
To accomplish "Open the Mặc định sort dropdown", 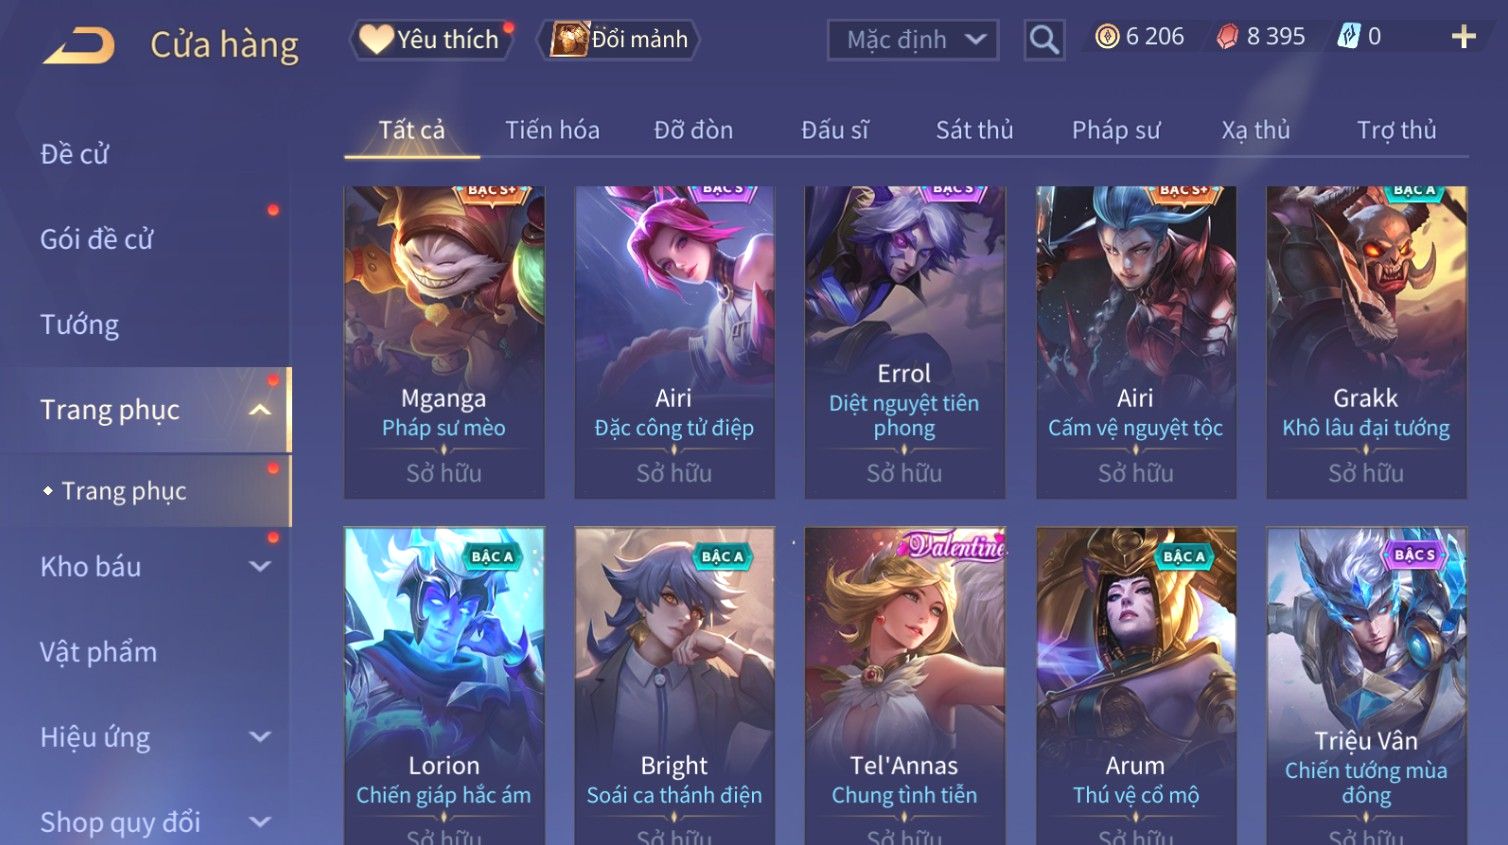I will (913, 40).
